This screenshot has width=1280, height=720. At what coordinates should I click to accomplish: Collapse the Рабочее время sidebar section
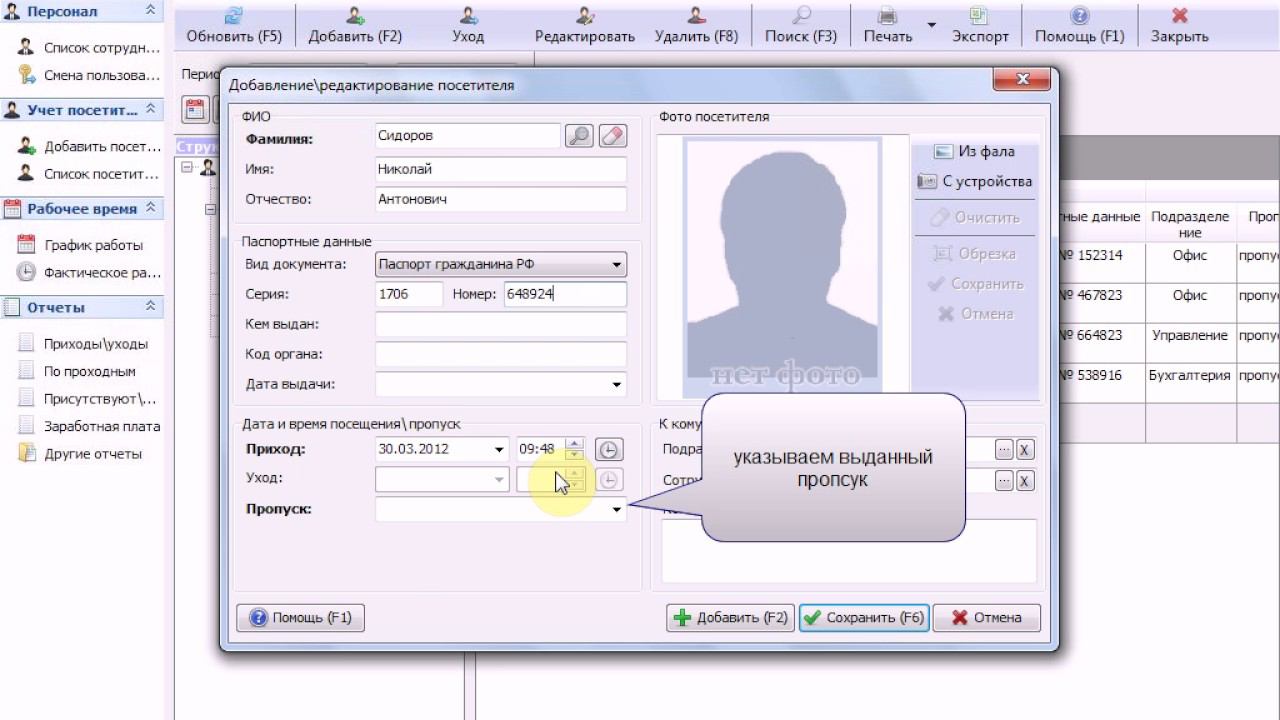(151, 208)
